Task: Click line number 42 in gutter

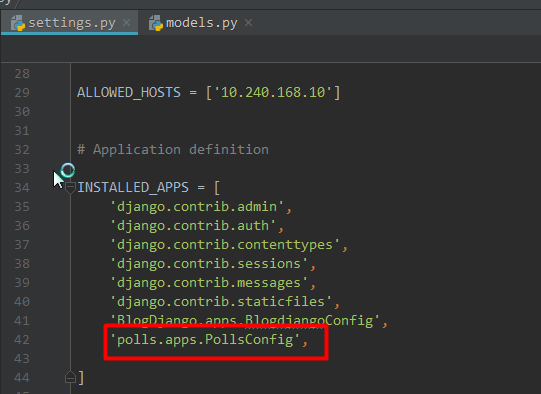Action: coord(22,339)
